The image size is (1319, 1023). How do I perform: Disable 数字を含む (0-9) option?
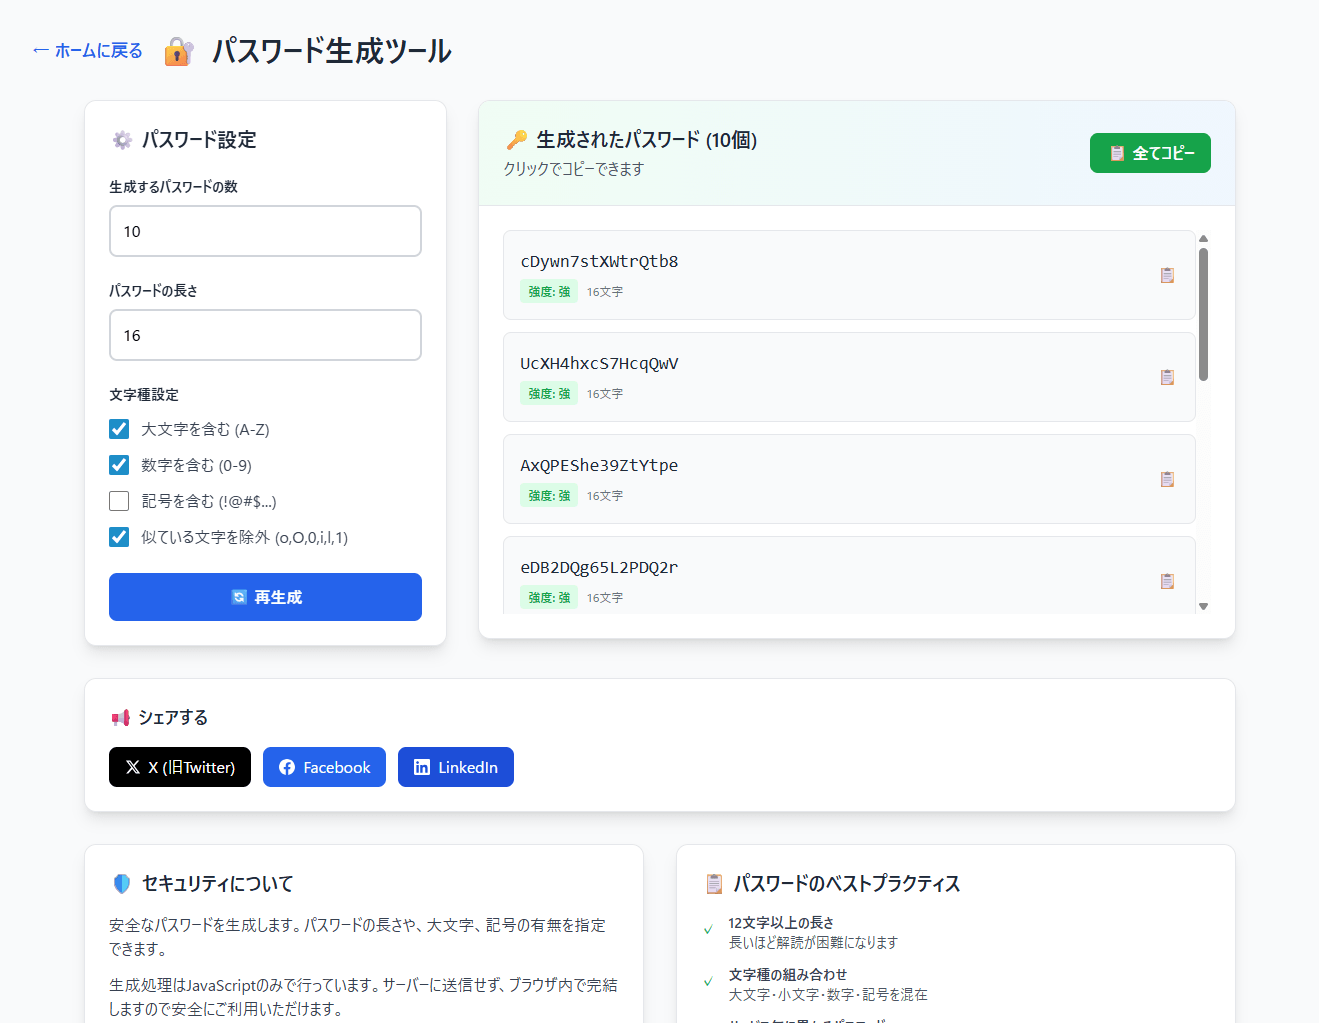point(119,465)
